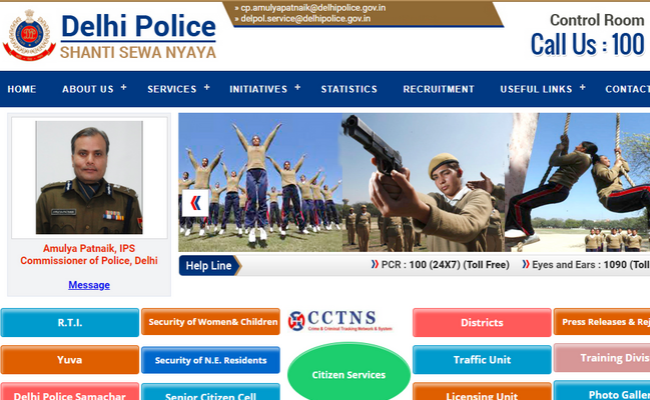Open the Statistics menu item
650x400 pixels.
pos(349,89)
